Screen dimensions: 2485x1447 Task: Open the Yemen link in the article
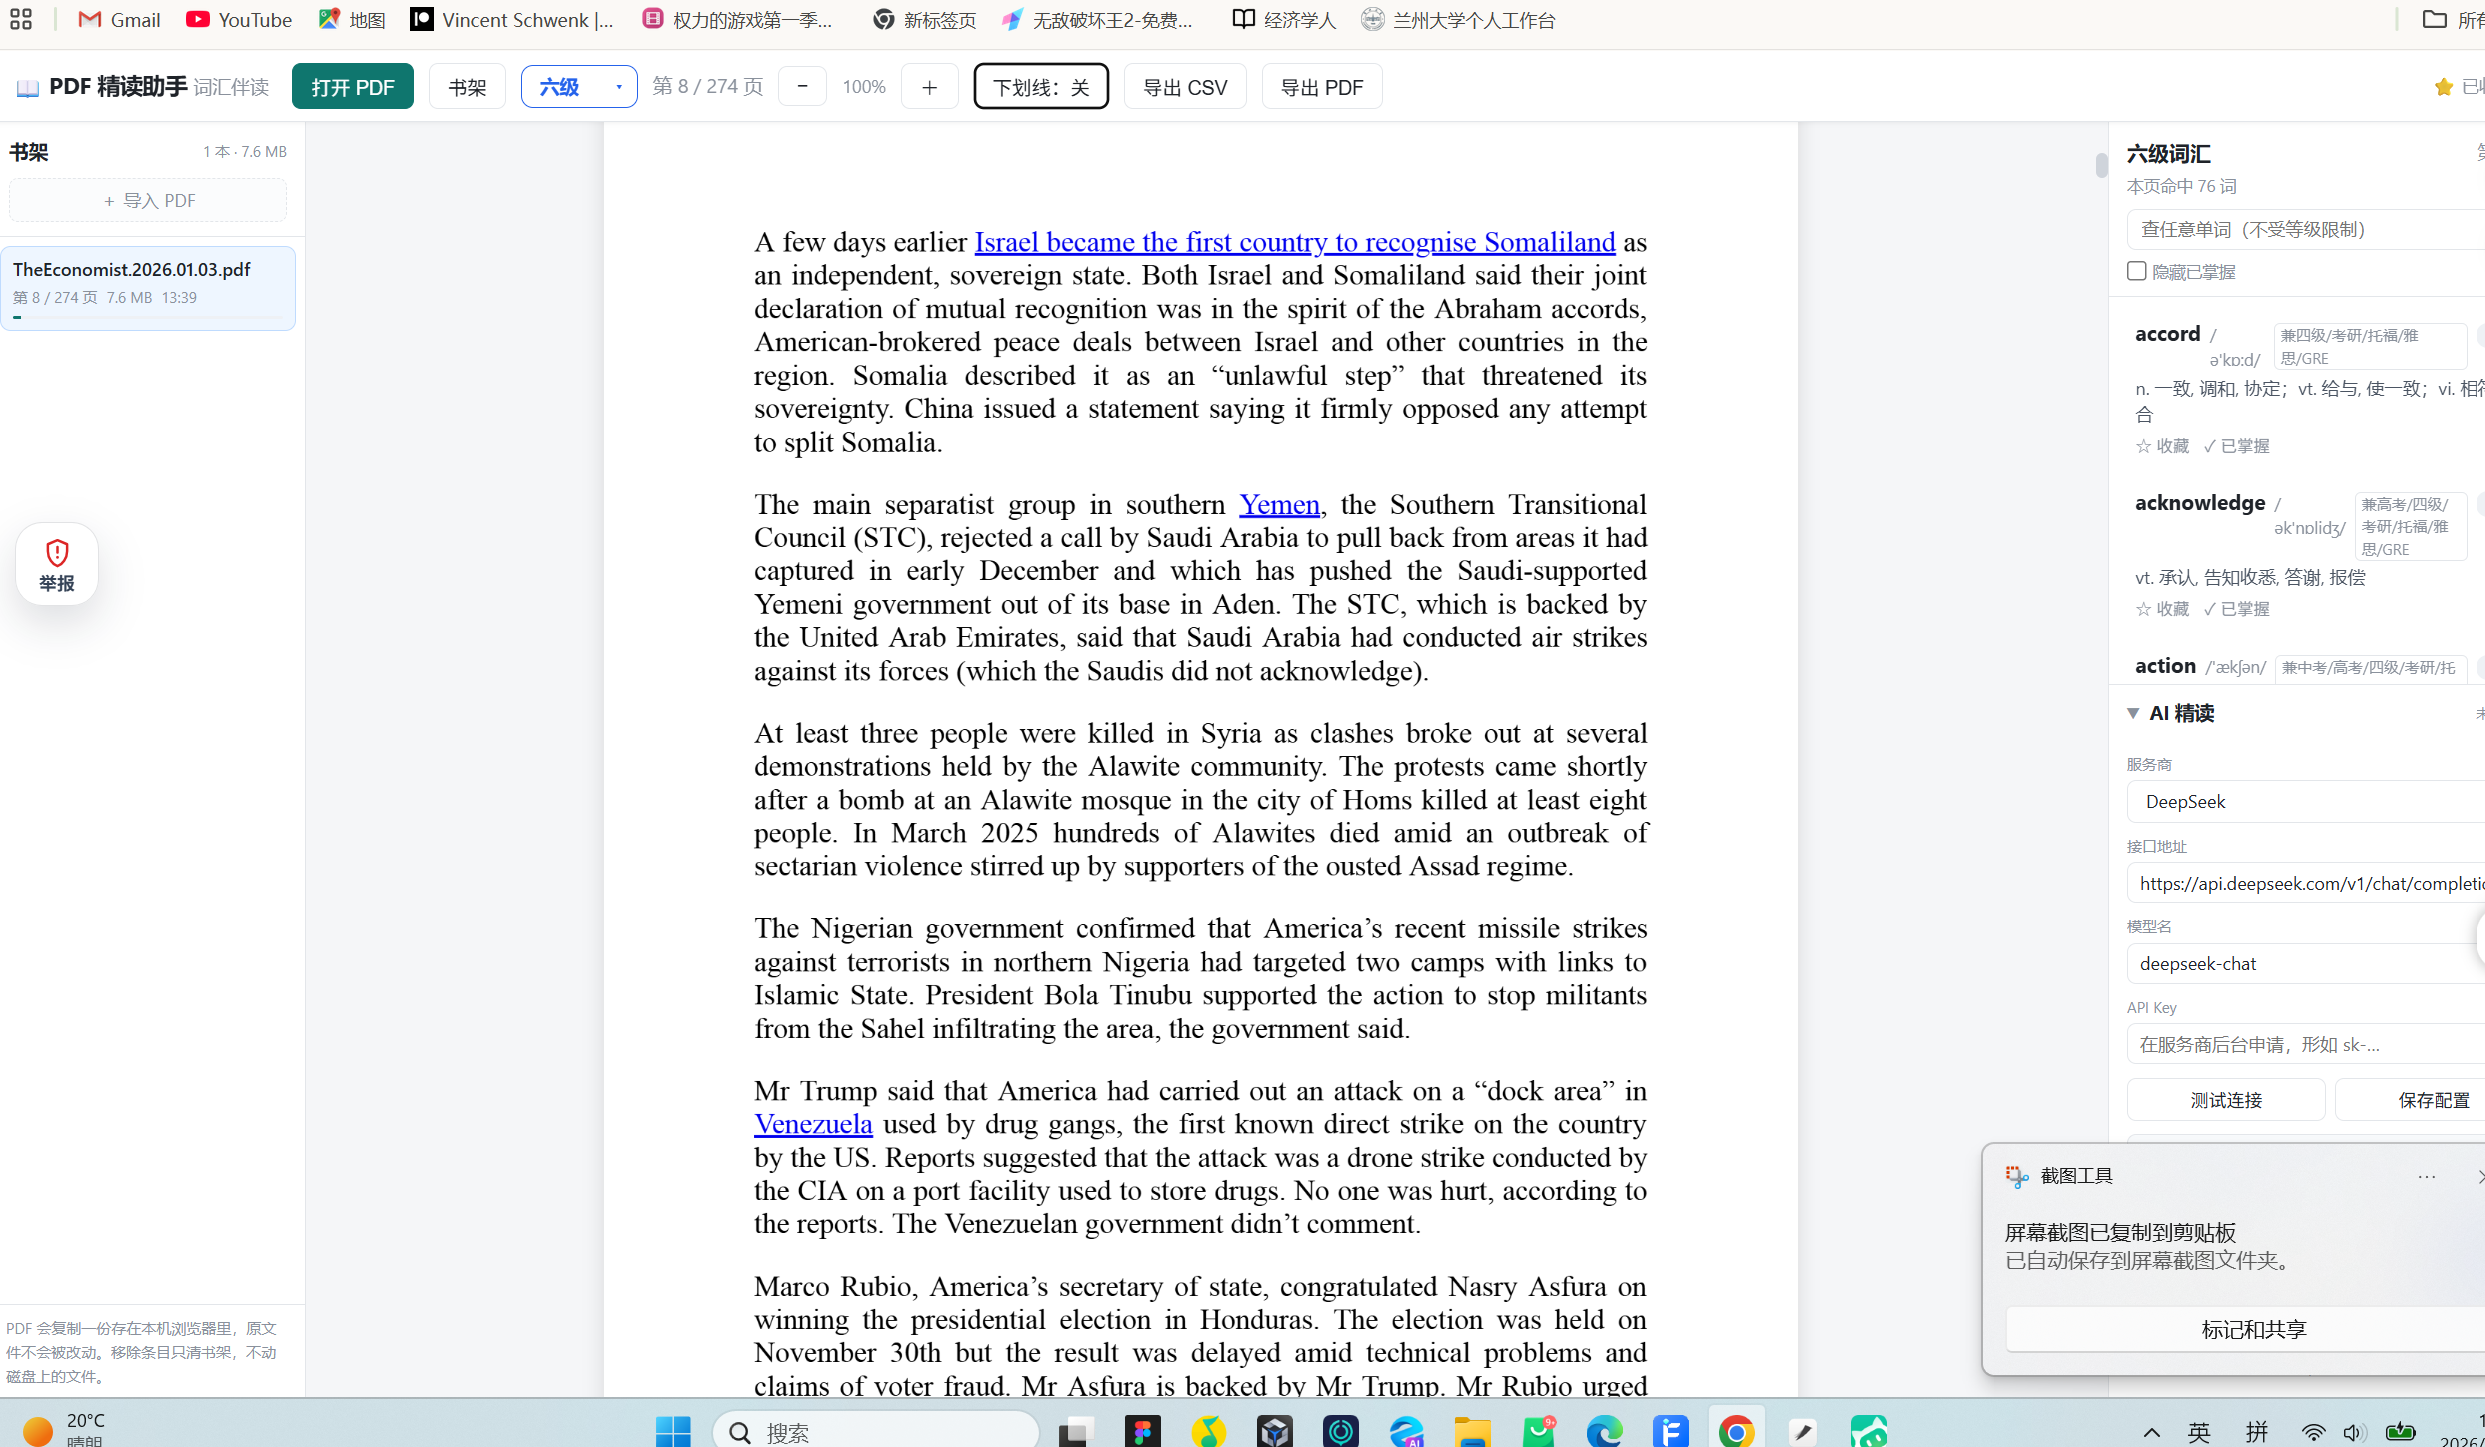click(1279, 504)
